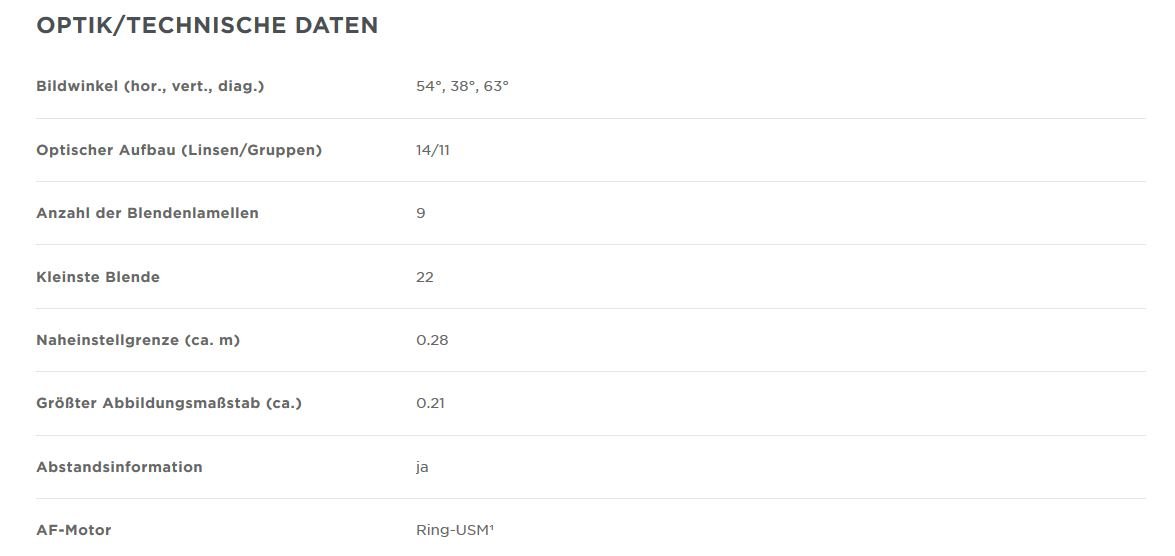Screen dimensions: 1175x556
Task: Click the Naheinstellgrenze (ca. m) label
Action: tap(138, 340)
